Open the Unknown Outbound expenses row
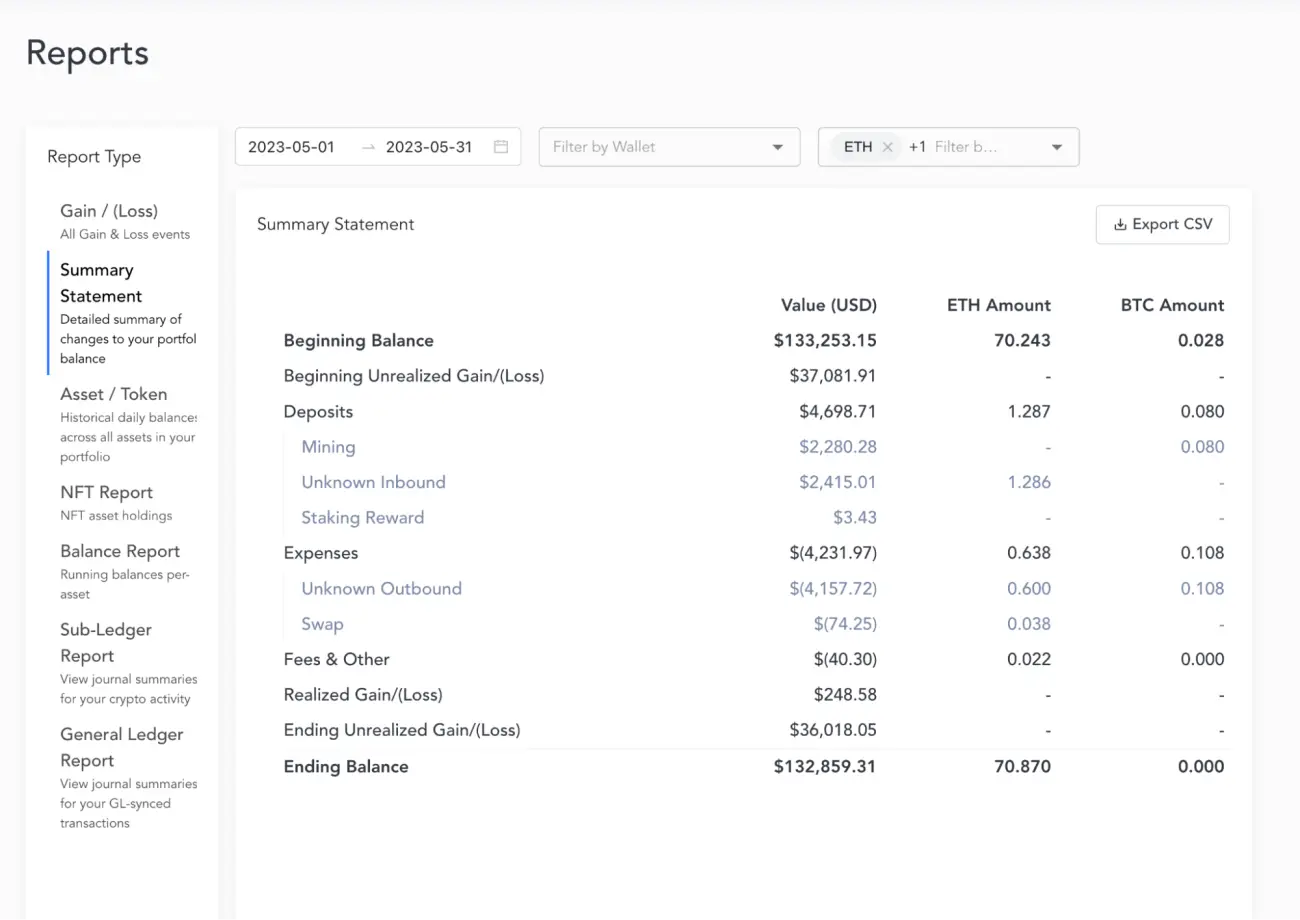This screenshot has height=920, width=1300. click(x=381, y=588)
